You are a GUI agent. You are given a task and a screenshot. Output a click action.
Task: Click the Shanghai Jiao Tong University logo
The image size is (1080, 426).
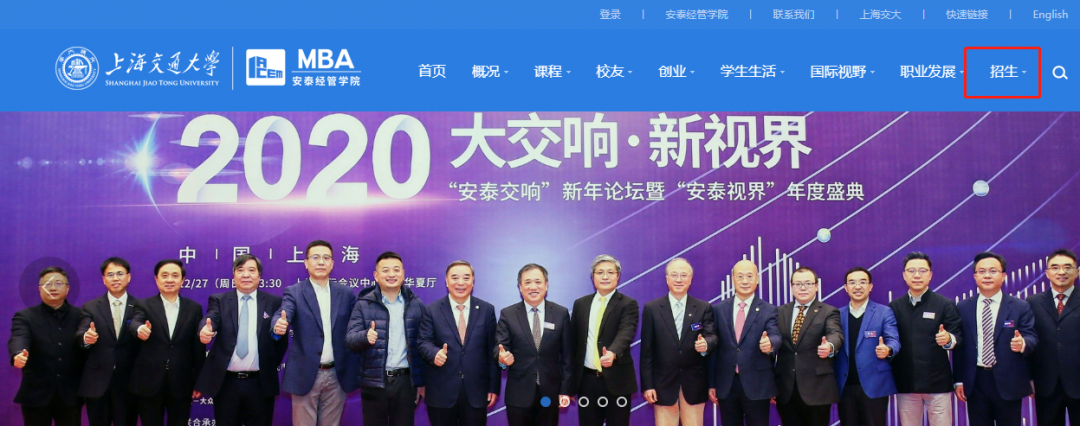tap(138, 69)
